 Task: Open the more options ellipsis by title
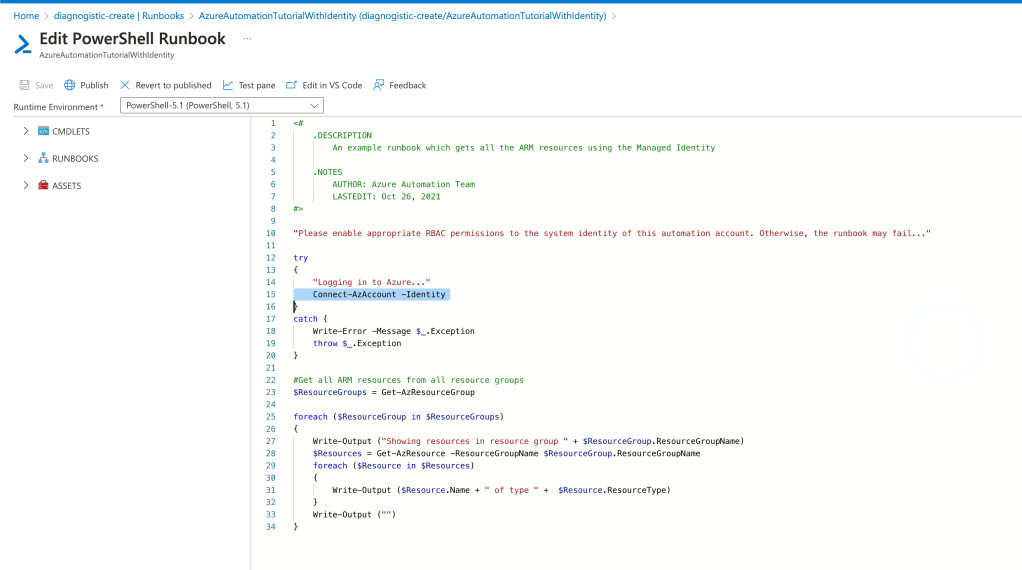[x=247, y=38]
